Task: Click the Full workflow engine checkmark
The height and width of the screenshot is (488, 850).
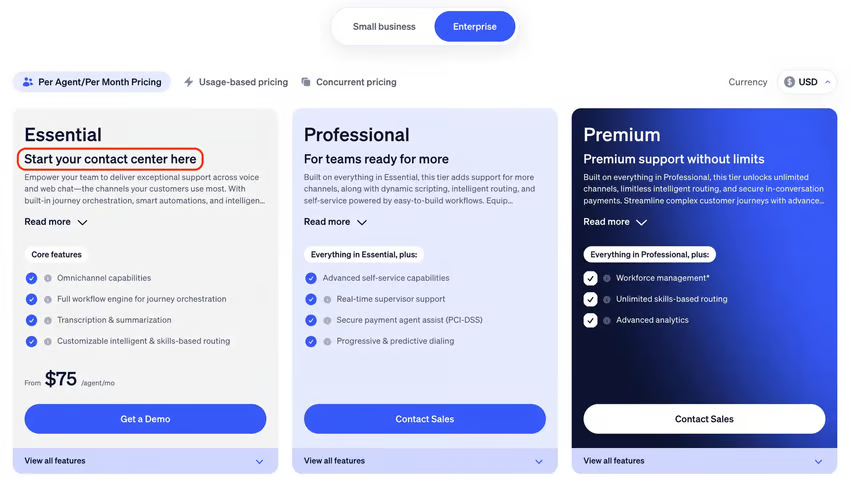Action: (31, 299)
